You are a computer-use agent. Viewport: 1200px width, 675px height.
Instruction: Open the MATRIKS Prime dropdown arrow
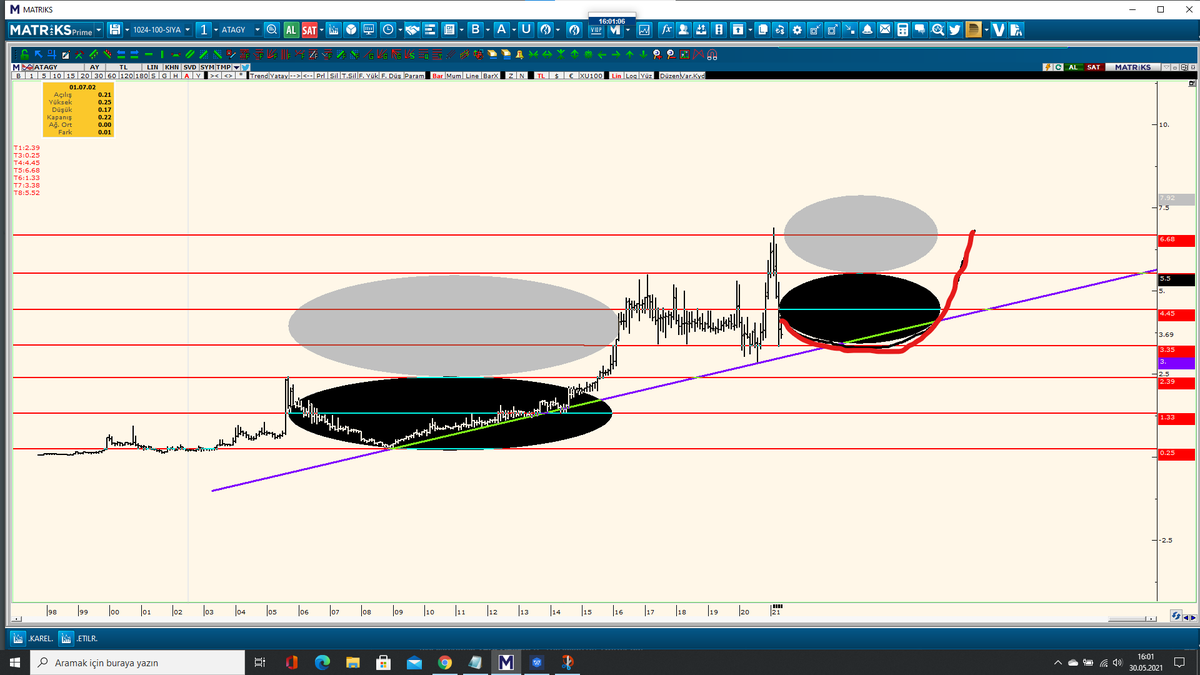coord(99,29)
